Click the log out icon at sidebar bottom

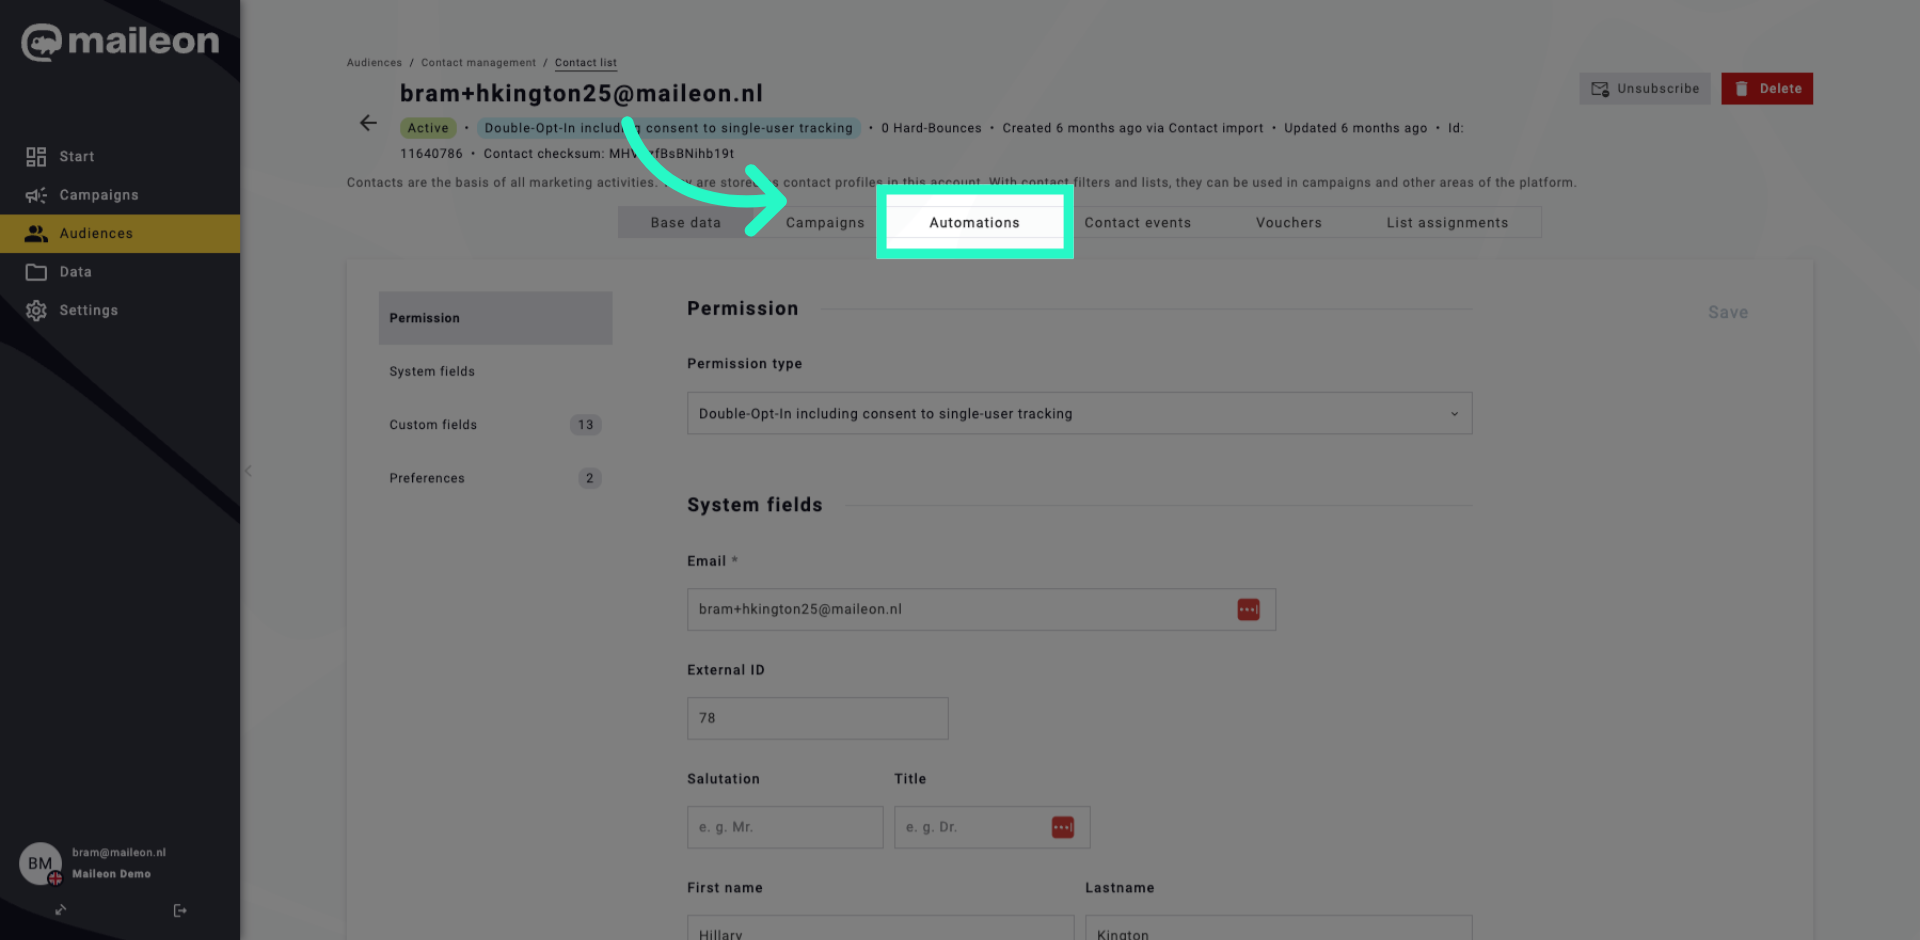coord(180,910)
